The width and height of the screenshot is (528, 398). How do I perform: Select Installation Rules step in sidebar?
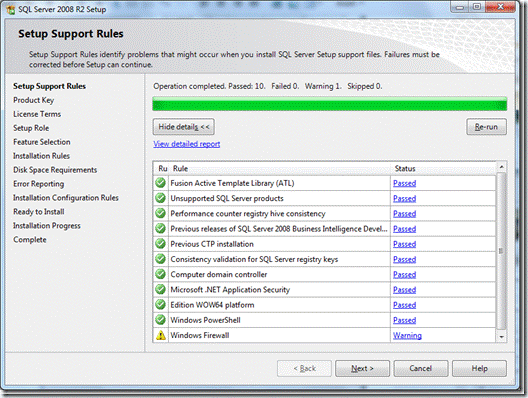click(x=41, y=156)
